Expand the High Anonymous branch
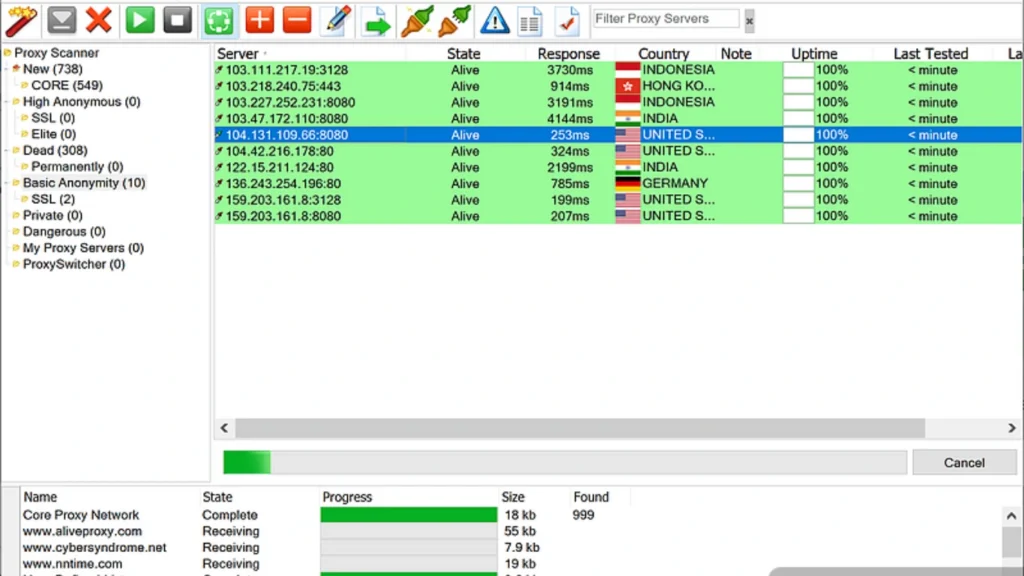Image resolution: width=1024 pixels, height=576 pixels. click(x=9, y=101)
